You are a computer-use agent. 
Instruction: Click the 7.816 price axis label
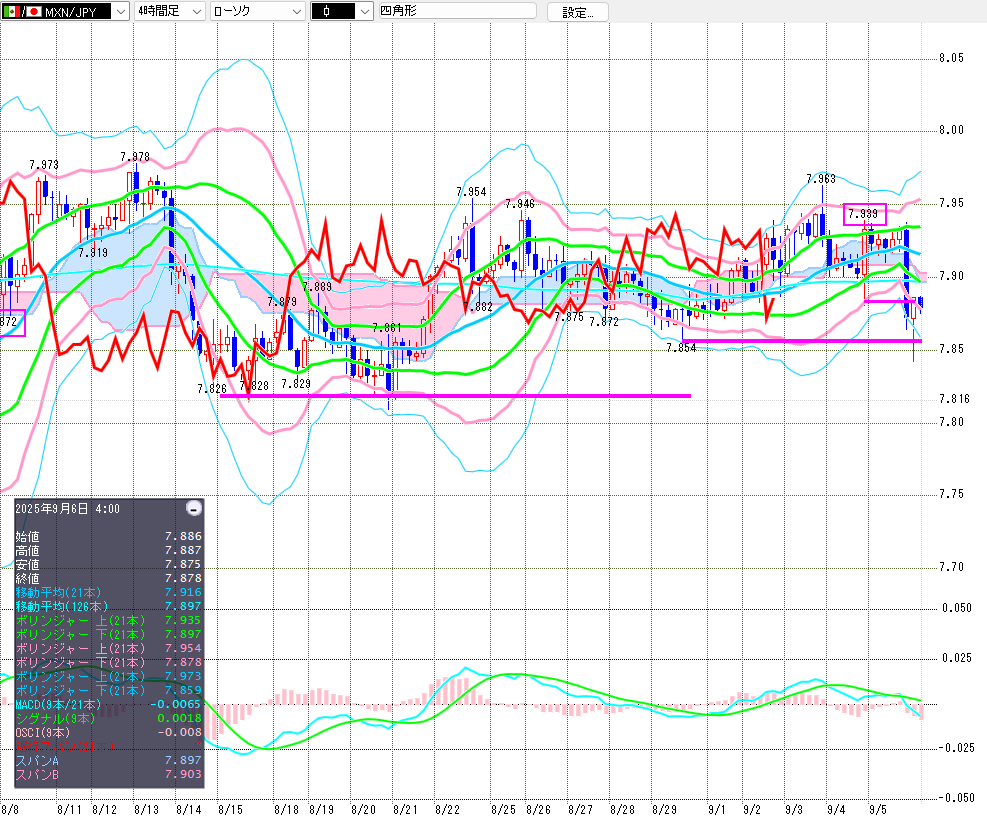click(x=954, y=399)
